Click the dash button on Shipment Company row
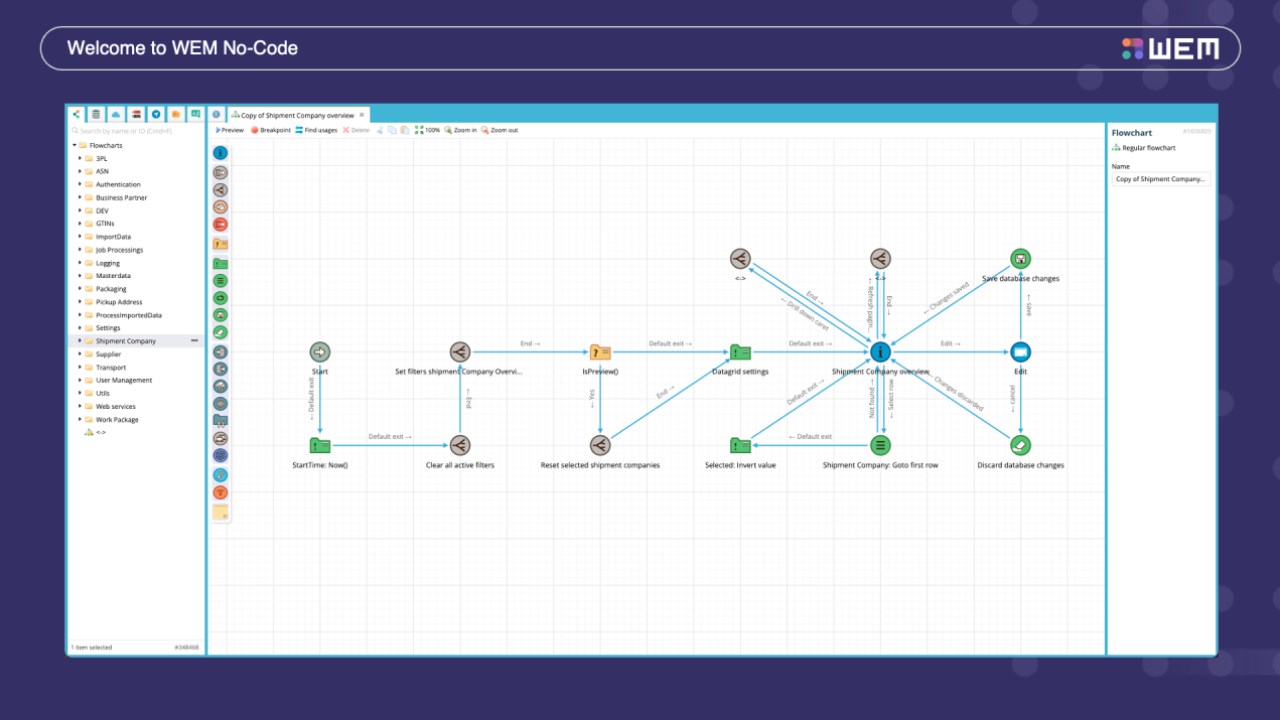The image size is (1280, 720). tap(194, 341)
